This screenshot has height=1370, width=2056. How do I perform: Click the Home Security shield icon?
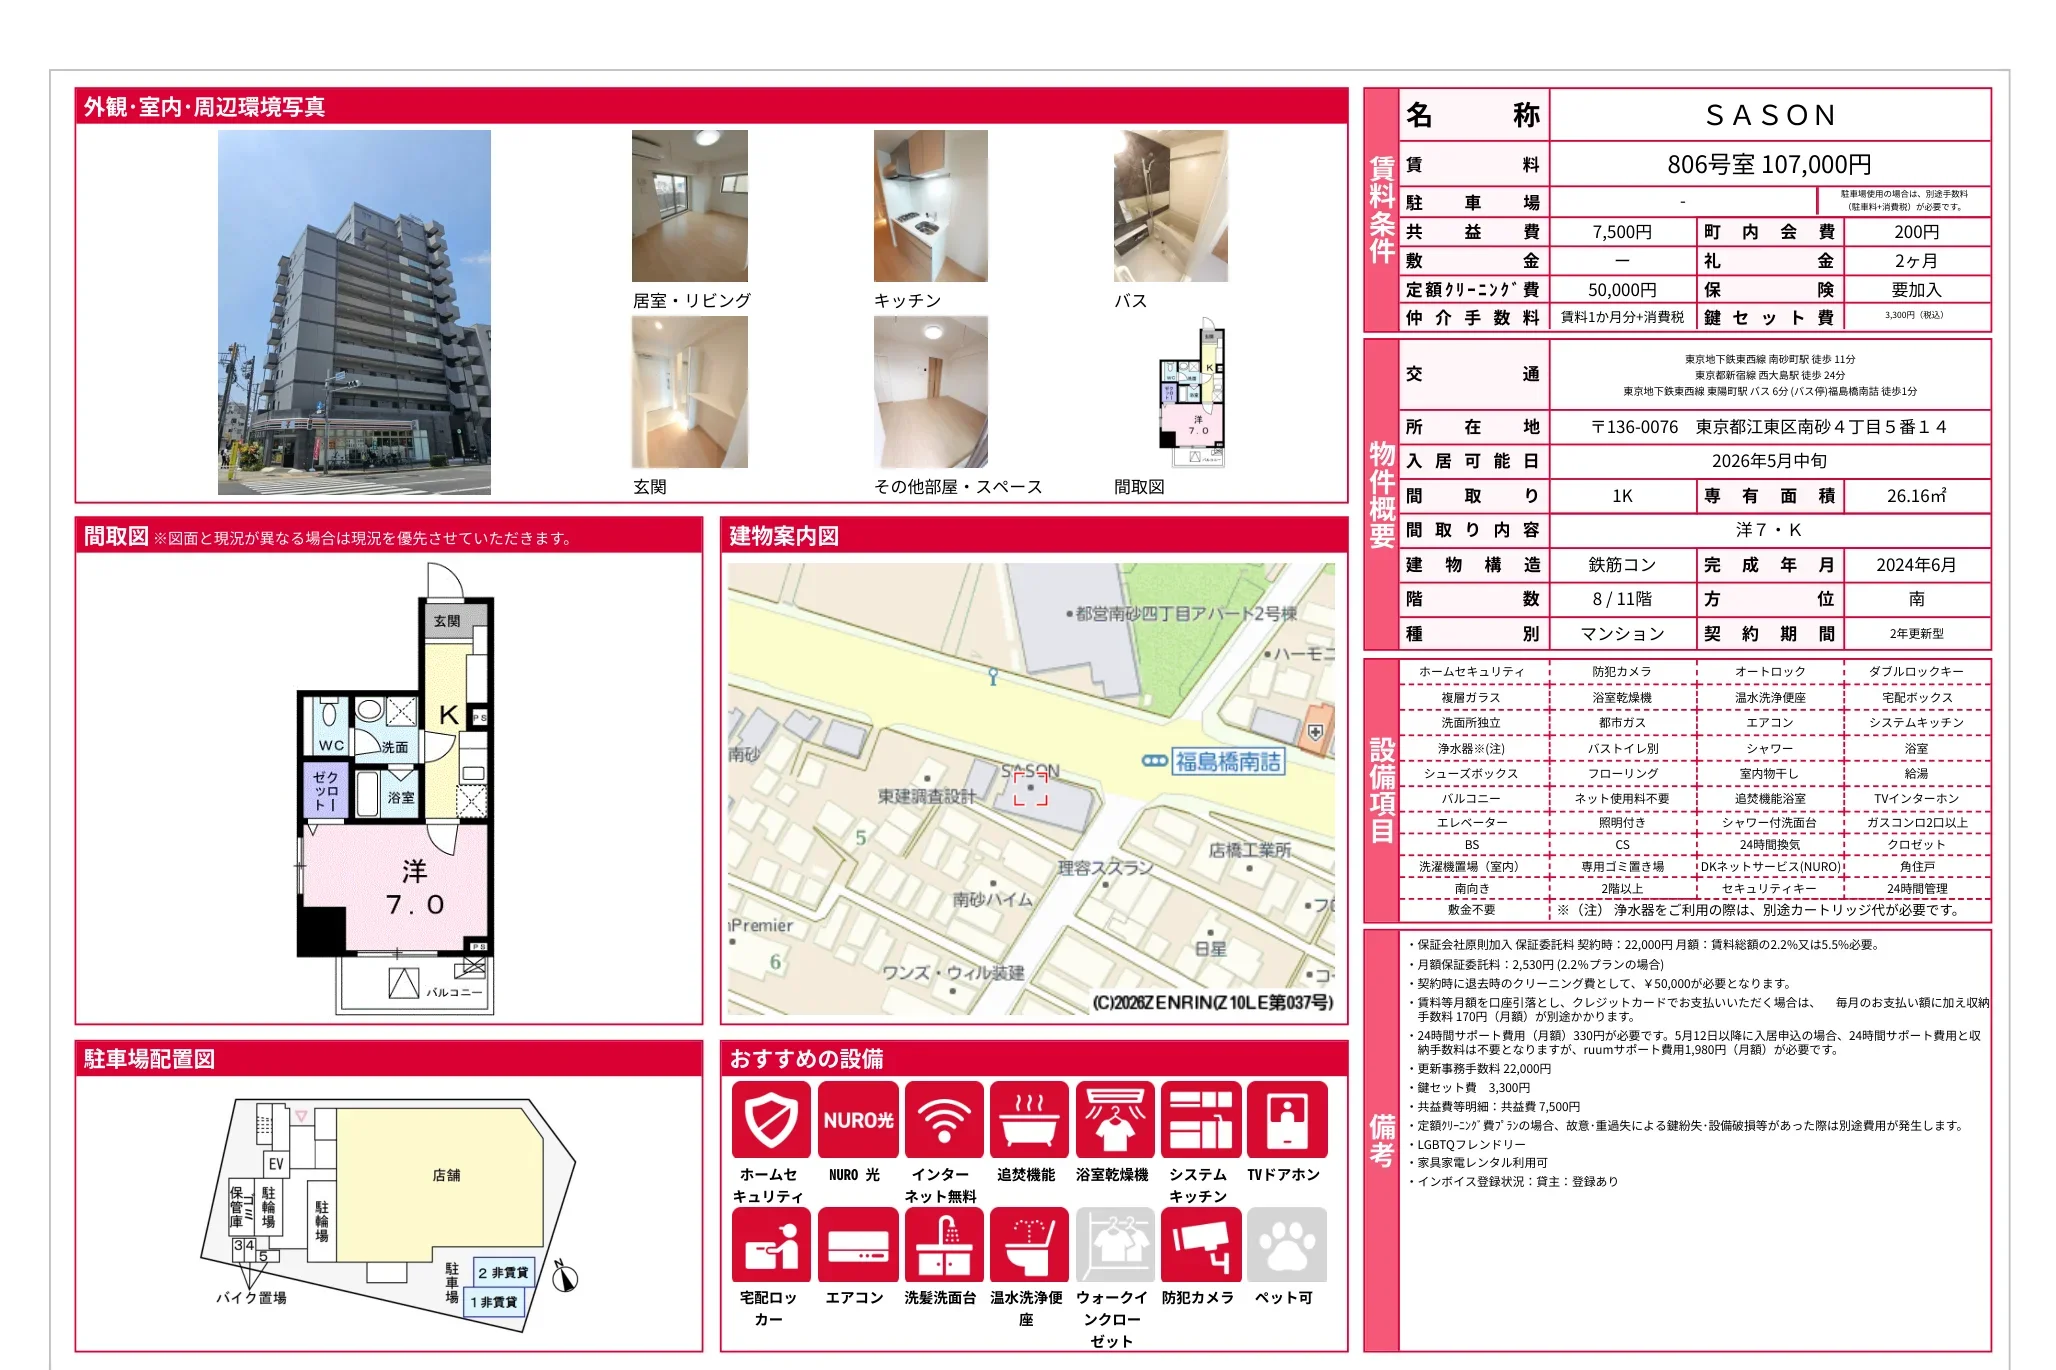coord(770,1120)
